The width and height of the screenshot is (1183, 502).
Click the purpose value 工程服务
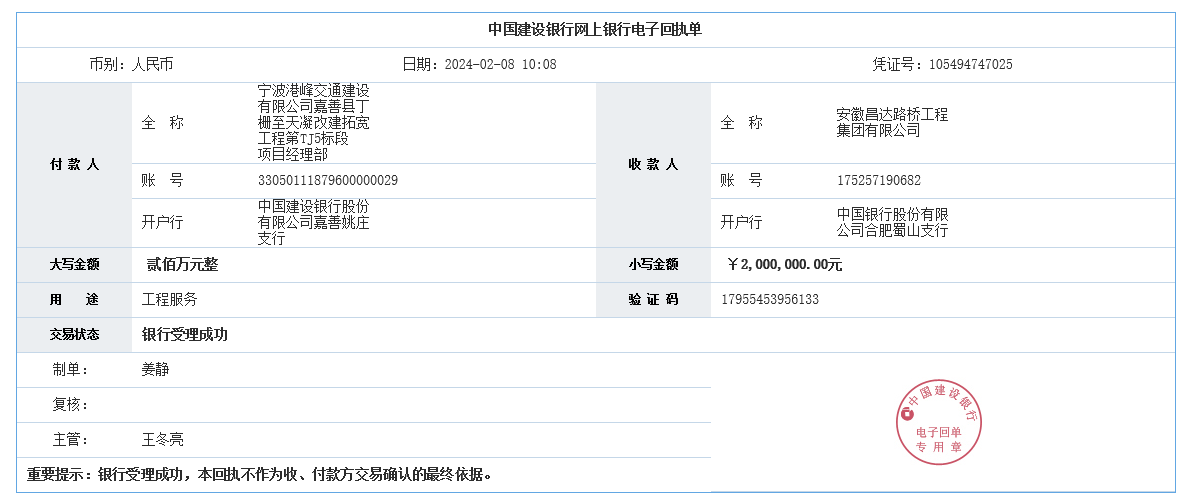click(170, 299)
